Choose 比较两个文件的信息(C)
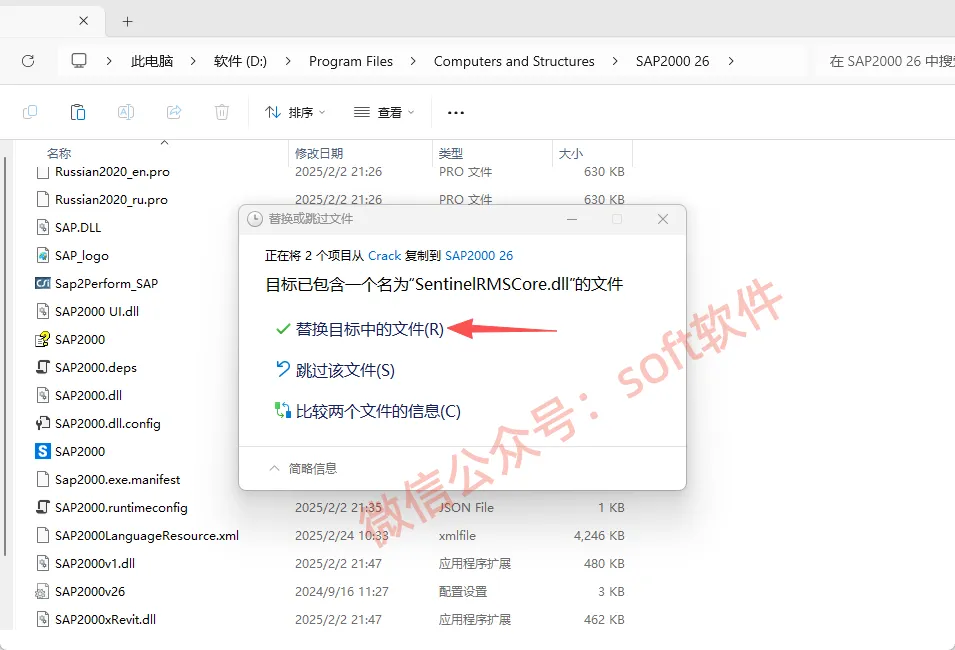Image resolution: width=955 pixels, height=650 pixels. [x=368, y=411]
